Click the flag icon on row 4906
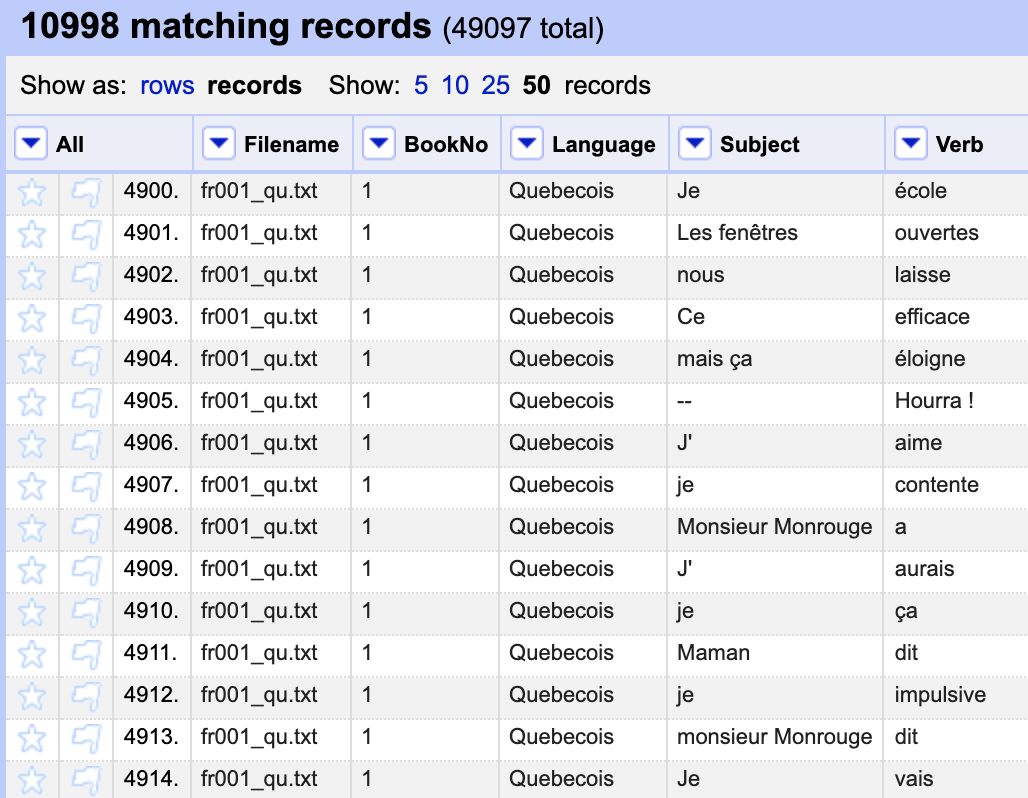Viewport: 1028px width, 798px height. pos(81,443)
